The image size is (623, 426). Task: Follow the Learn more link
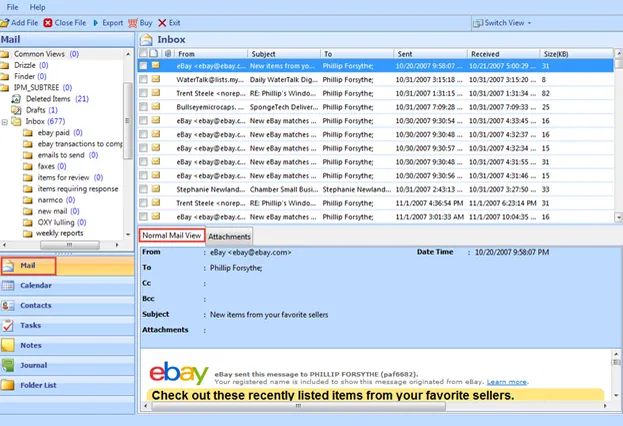tap(507, 382)
